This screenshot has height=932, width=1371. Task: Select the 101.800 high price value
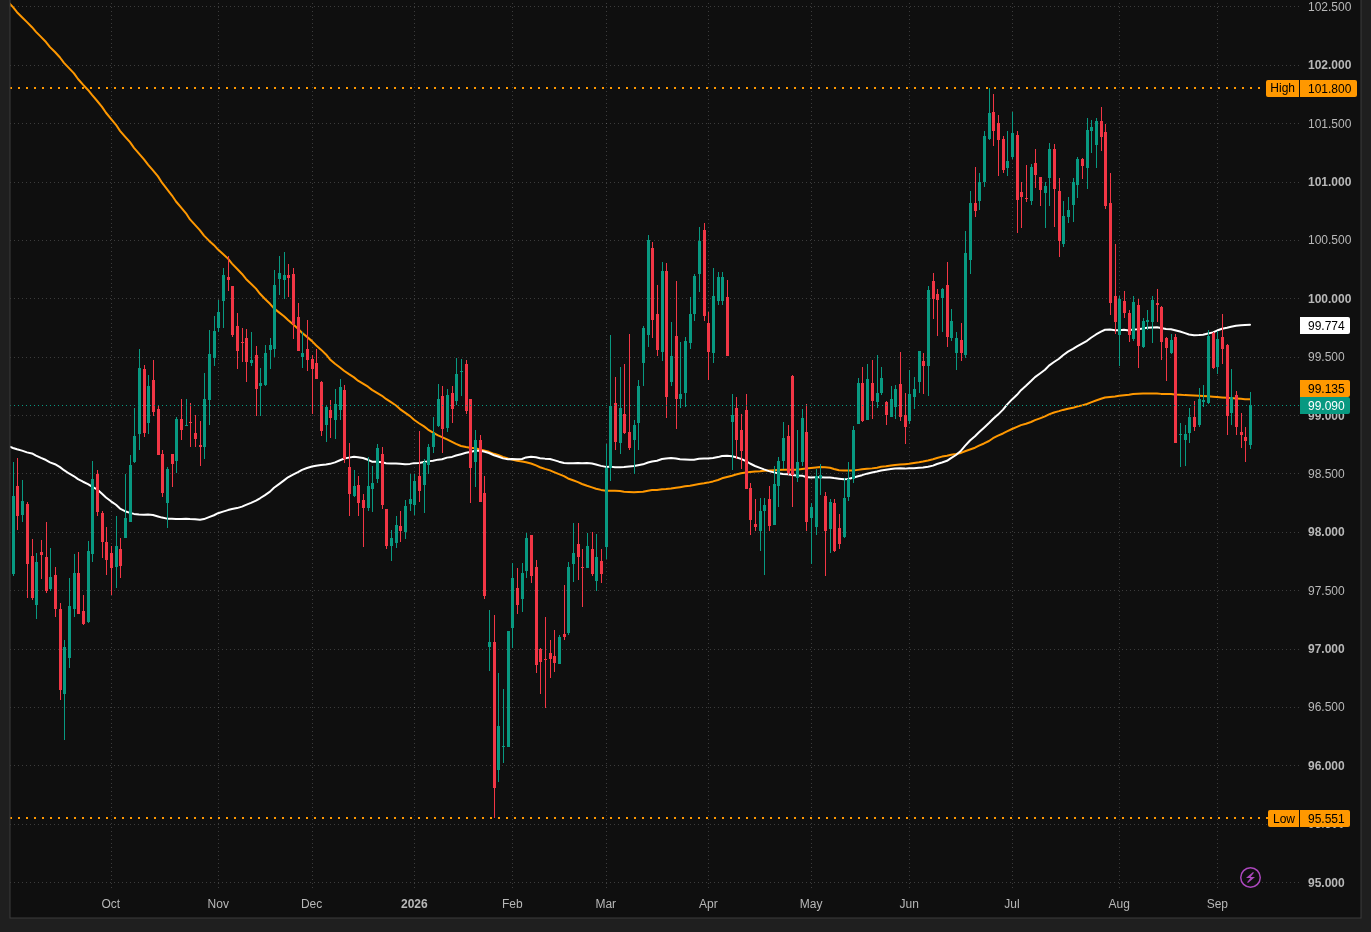click(1329, 88)
